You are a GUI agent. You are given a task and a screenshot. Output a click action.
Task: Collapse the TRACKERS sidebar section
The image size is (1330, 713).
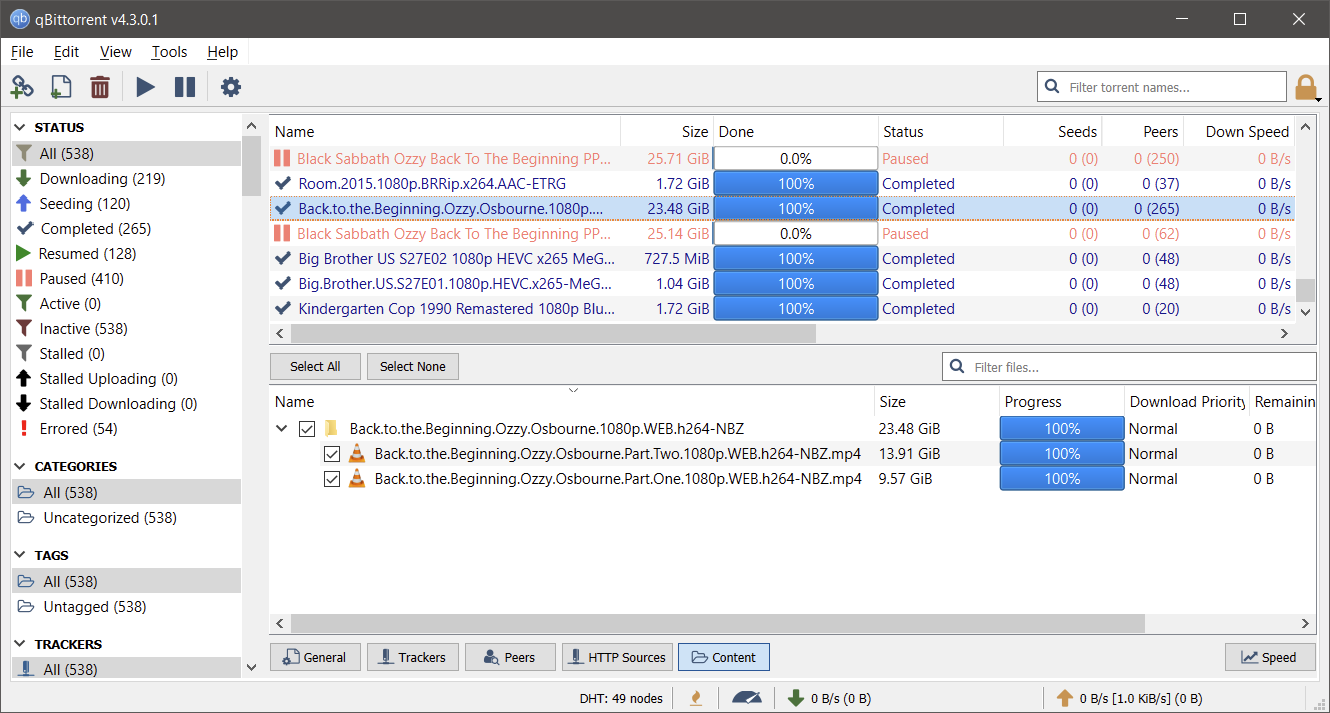coord(21,644)
